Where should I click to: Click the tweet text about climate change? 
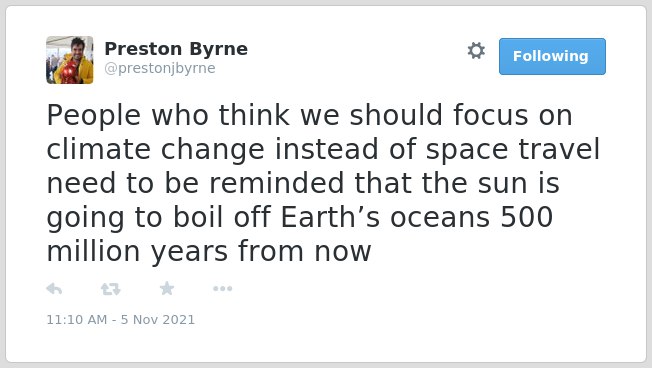pos(323,183)
